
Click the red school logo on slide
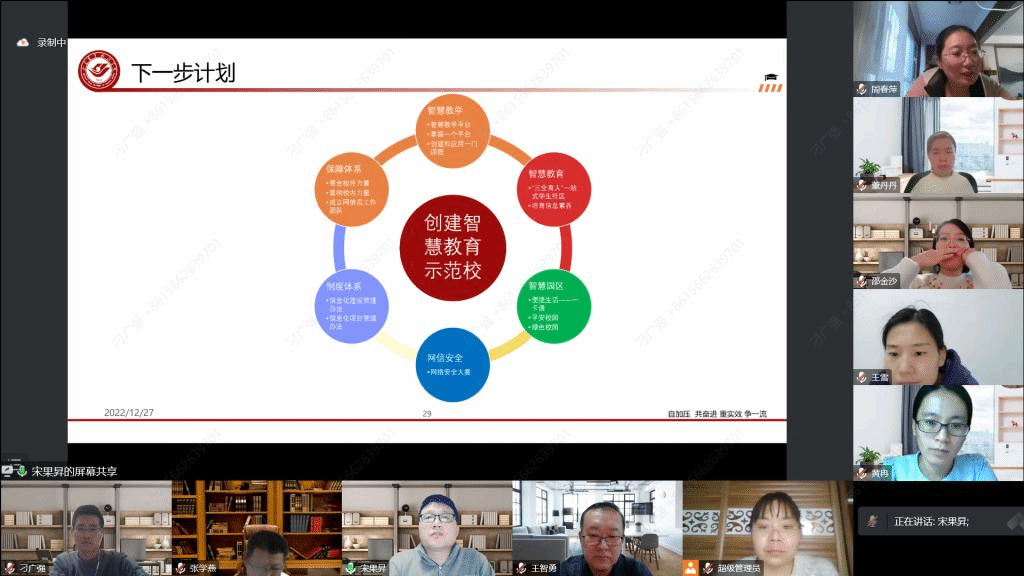99,71
